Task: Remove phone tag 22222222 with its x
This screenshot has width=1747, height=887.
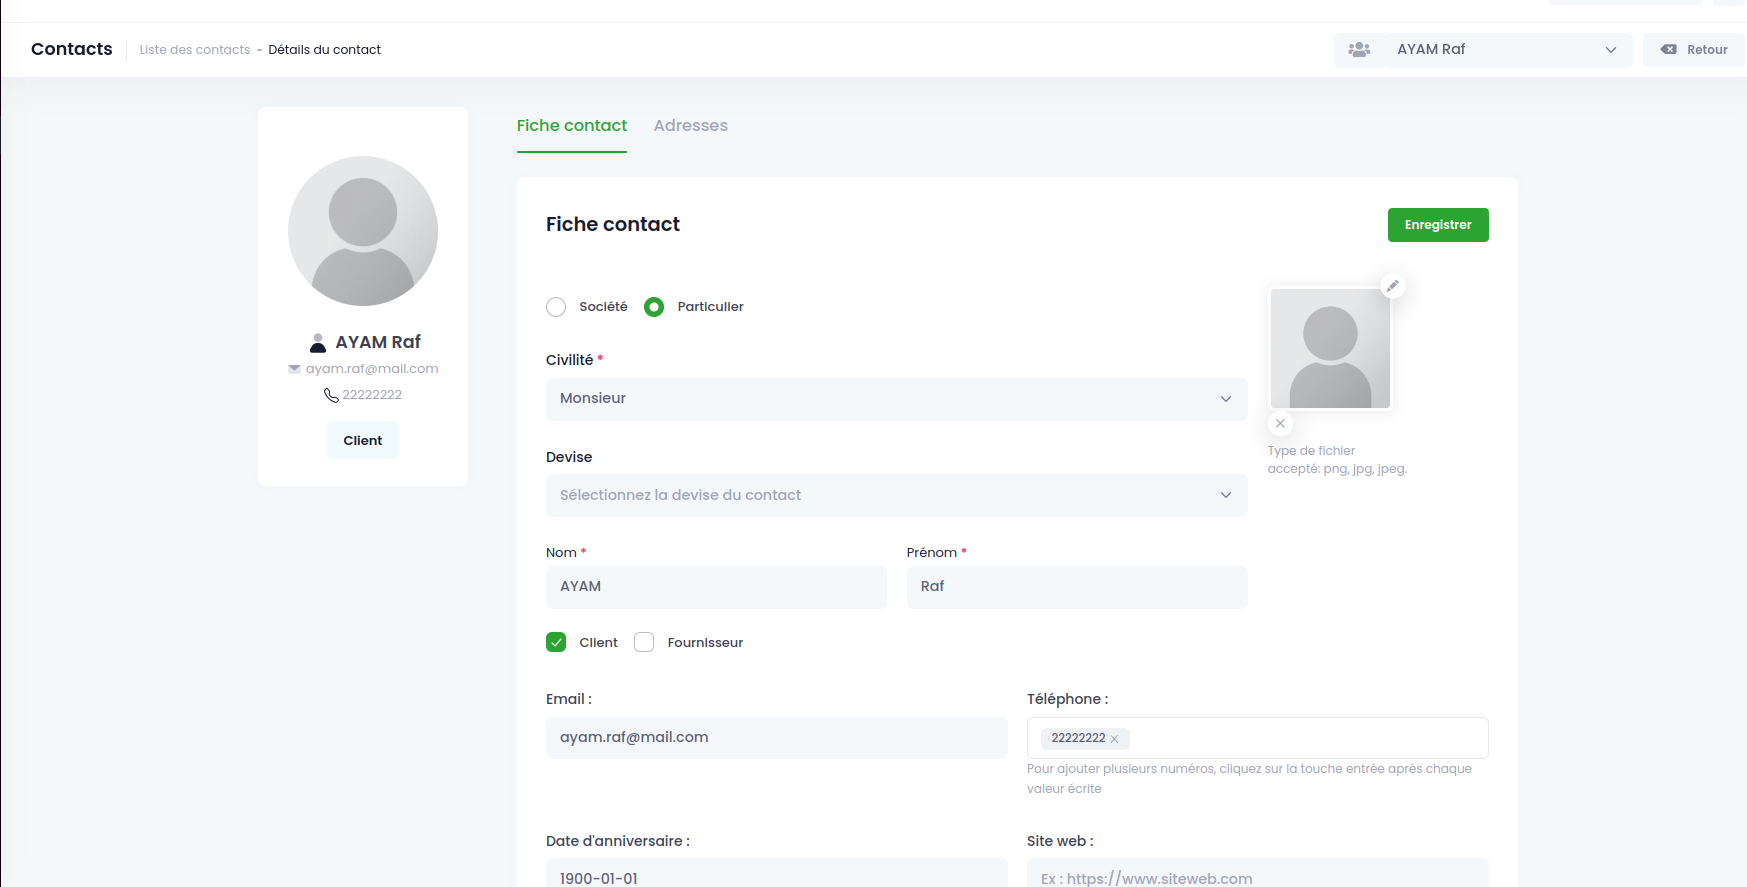Action: point(1114,739)
